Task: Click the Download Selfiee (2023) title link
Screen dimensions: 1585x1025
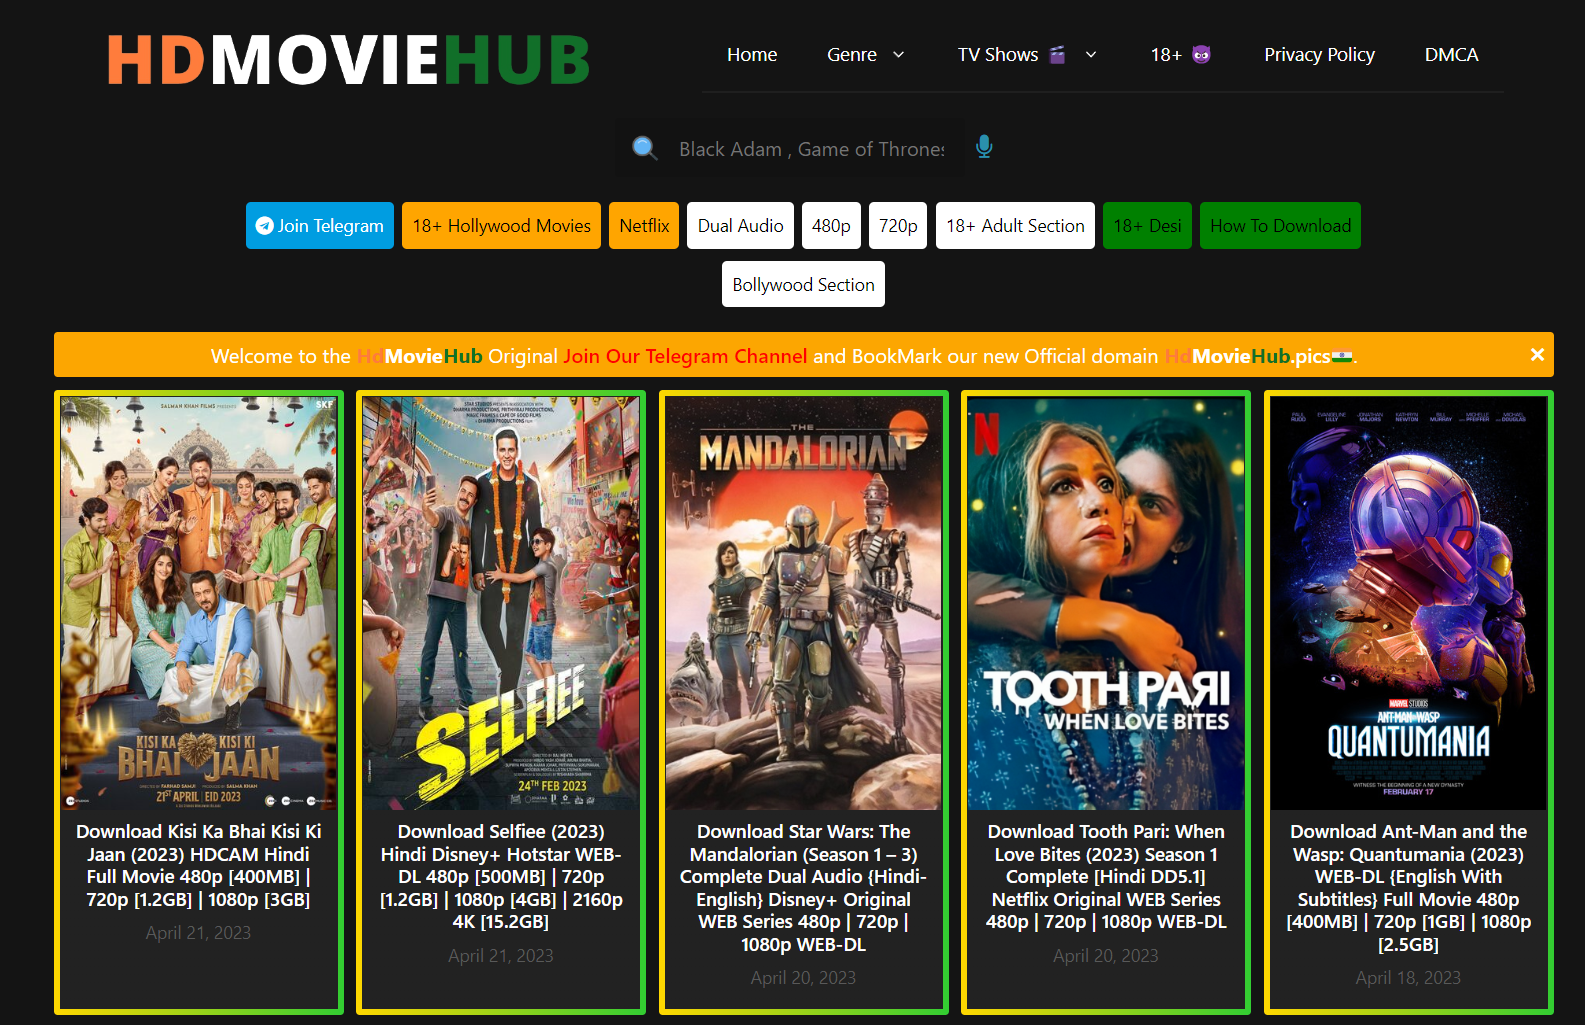Action: pyautogui.click(x=501, y=876)
